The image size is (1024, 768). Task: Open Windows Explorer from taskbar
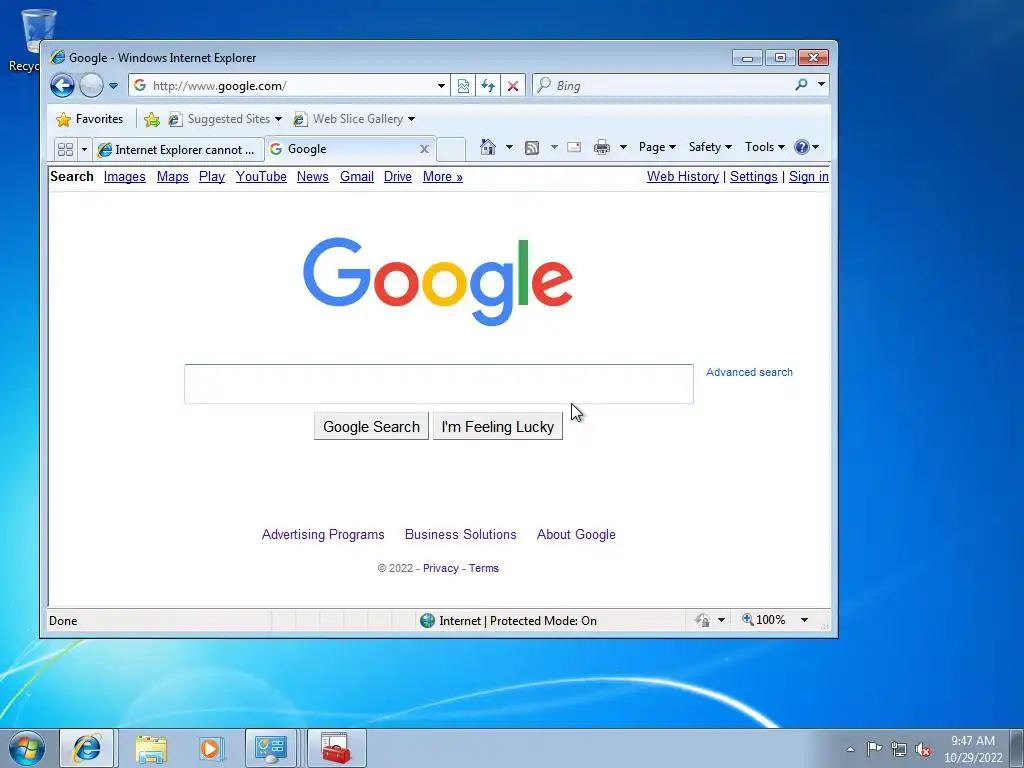[x=151, y=748]
